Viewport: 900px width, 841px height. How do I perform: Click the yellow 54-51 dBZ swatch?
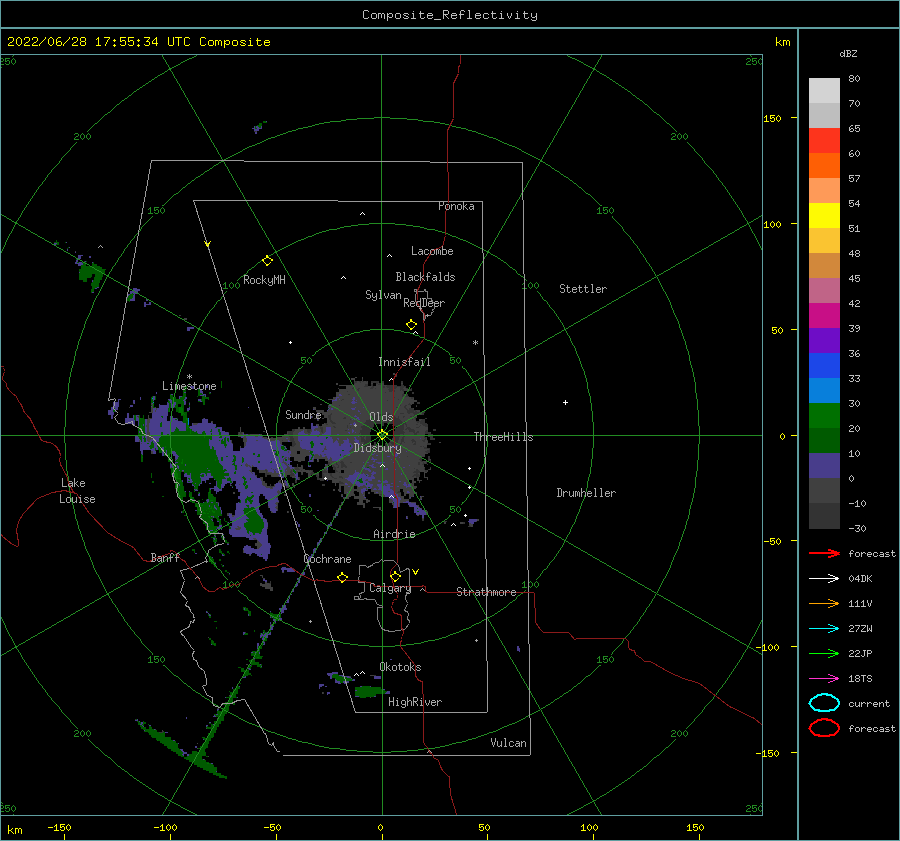pos(824,215)
